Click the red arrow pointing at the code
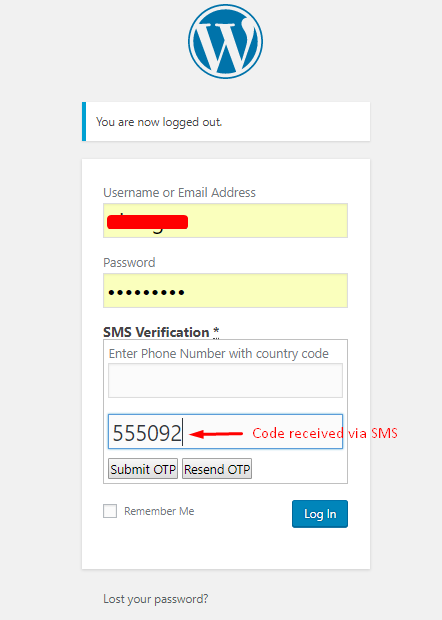This screenshot has width=442, height=620. [216, 434]
